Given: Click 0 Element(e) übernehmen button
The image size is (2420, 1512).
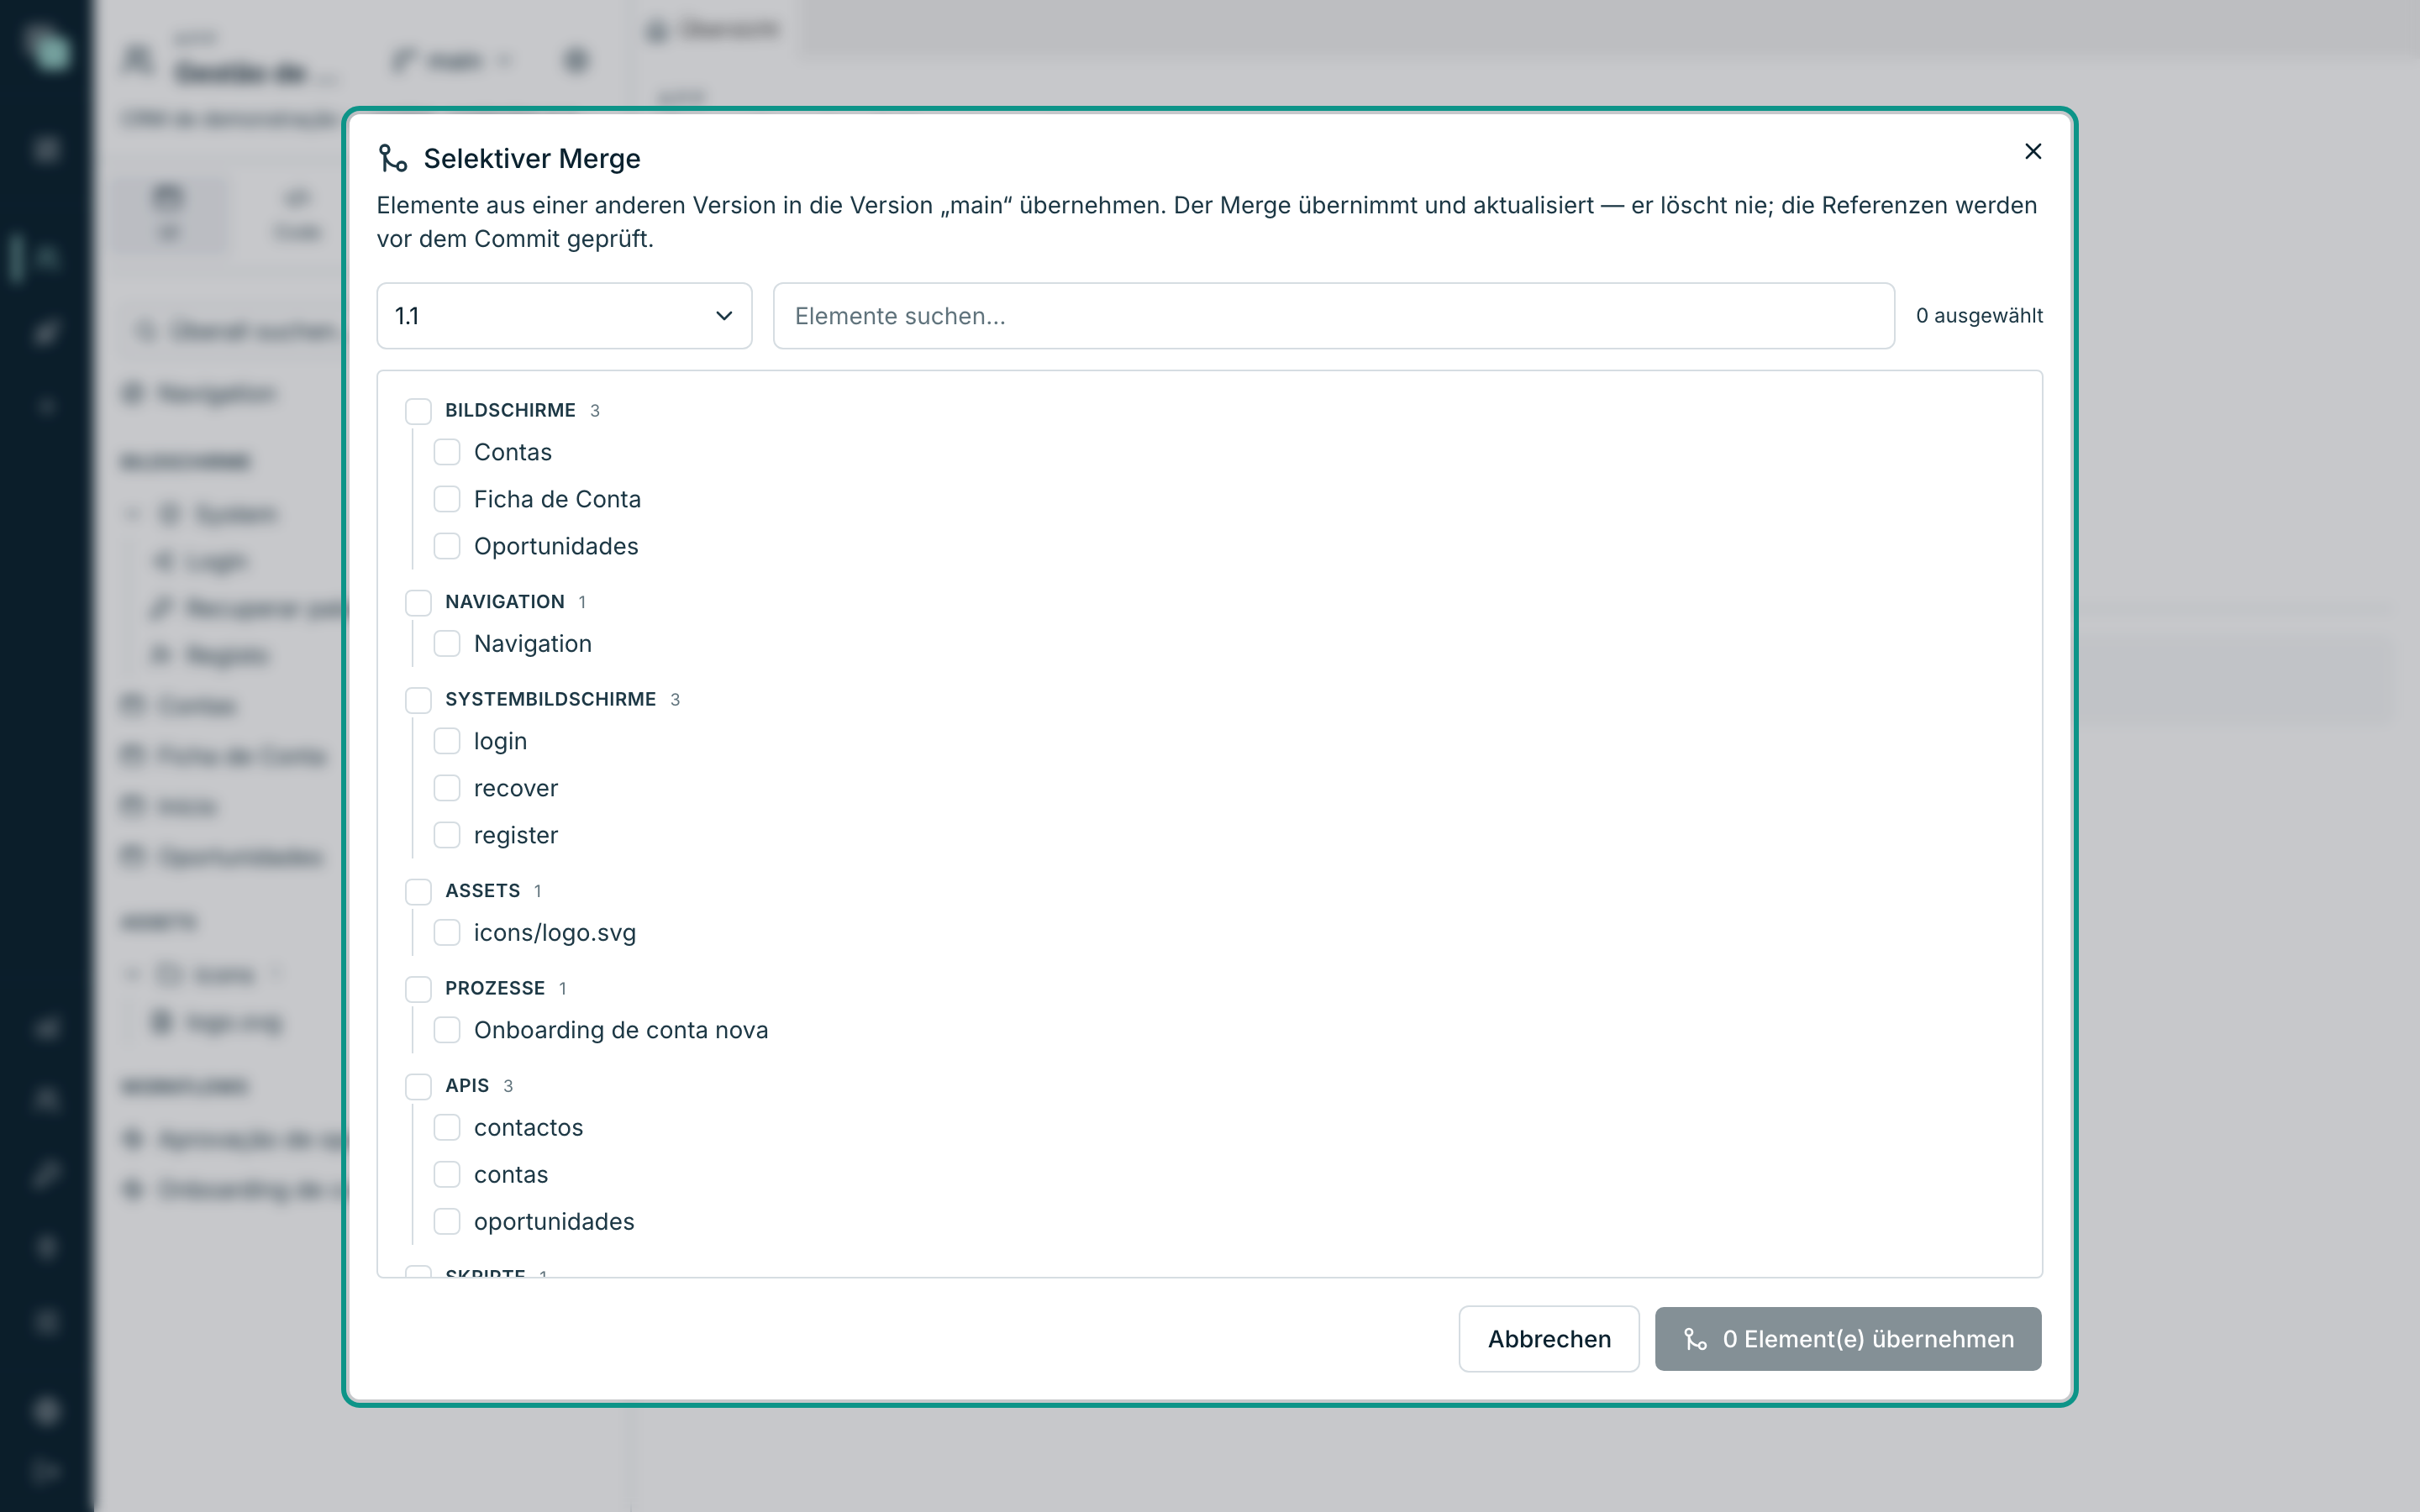Looking at the screenshot, I should click(x=1847, y=1339).
